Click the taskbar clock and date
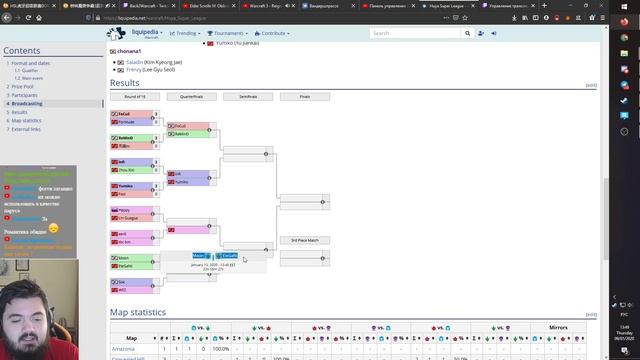 point(624,333)
